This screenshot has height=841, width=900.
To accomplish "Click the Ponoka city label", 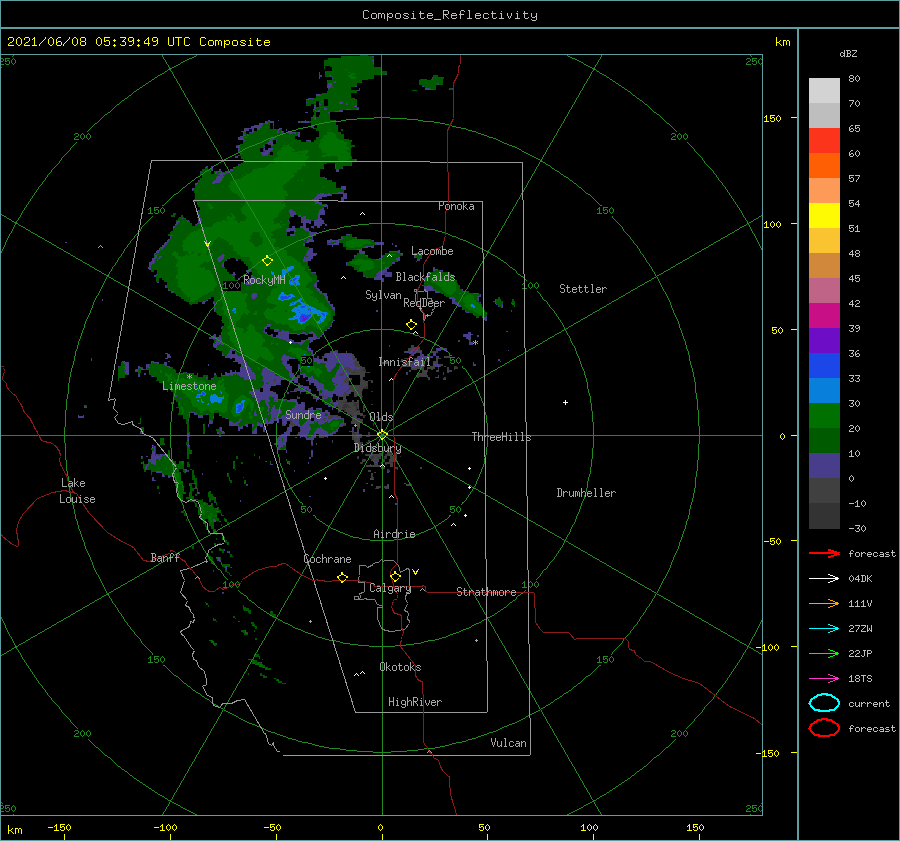I will [456, 206].
